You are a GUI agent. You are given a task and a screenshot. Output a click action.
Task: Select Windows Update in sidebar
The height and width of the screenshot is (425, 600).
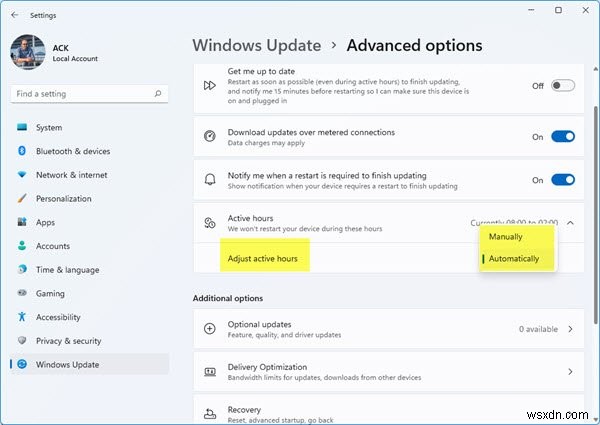point(89,365)
